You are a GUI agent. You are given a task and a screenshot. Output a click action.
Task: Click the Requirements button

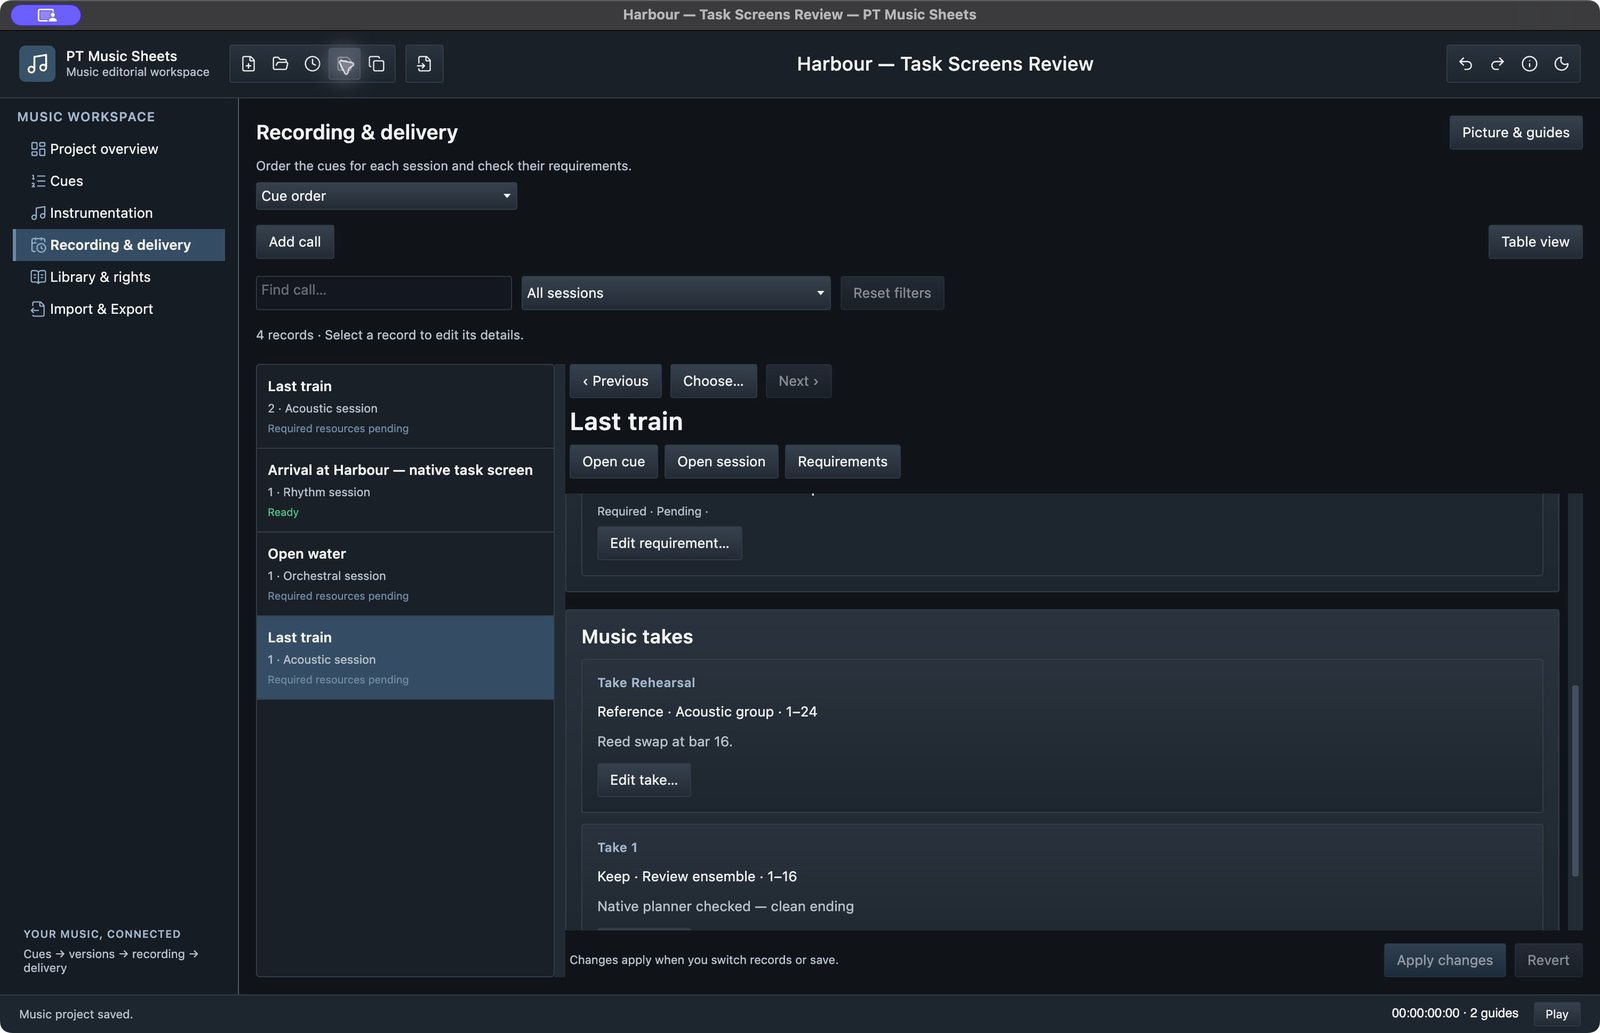pyautogui.click(x=842, y=462)
